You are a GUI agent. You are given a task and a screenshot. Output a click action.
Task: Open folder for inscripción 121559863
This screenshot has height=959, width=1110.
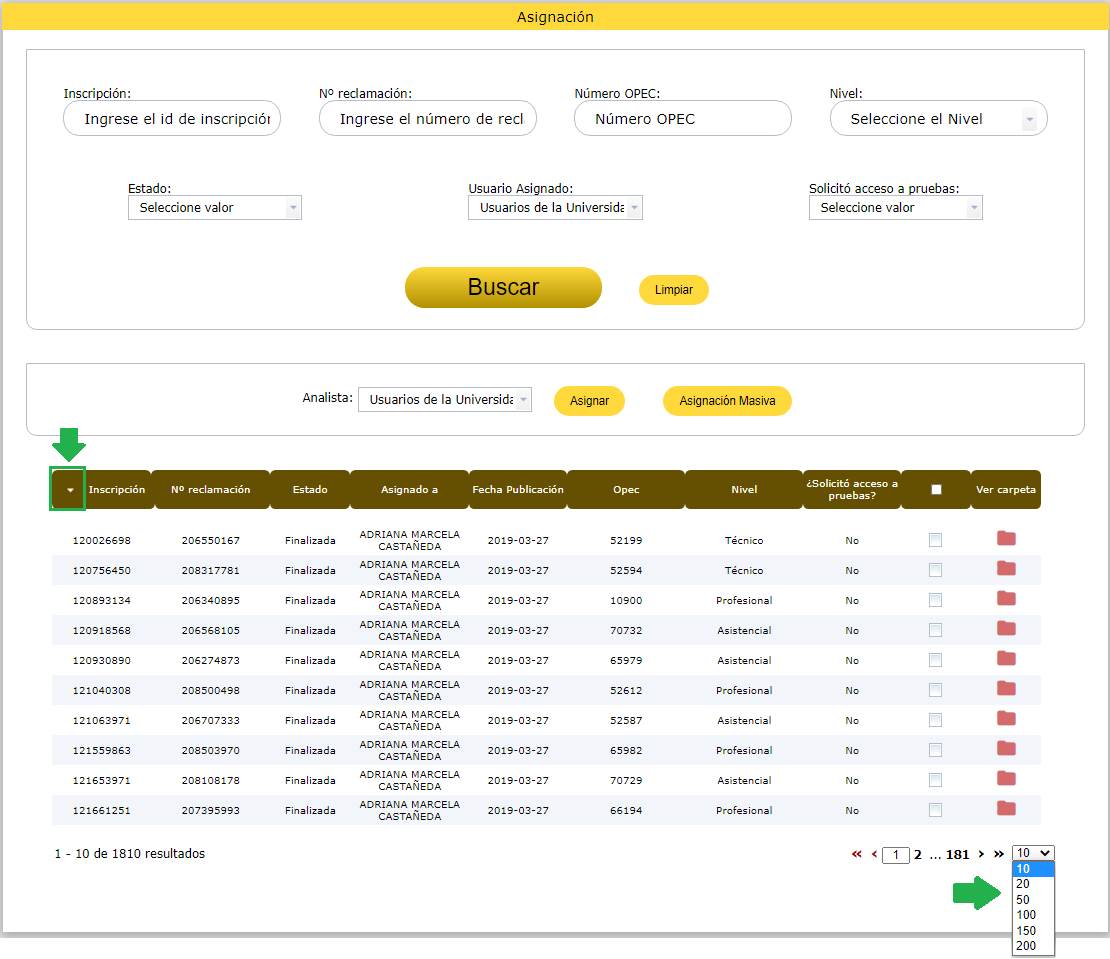1006,749
